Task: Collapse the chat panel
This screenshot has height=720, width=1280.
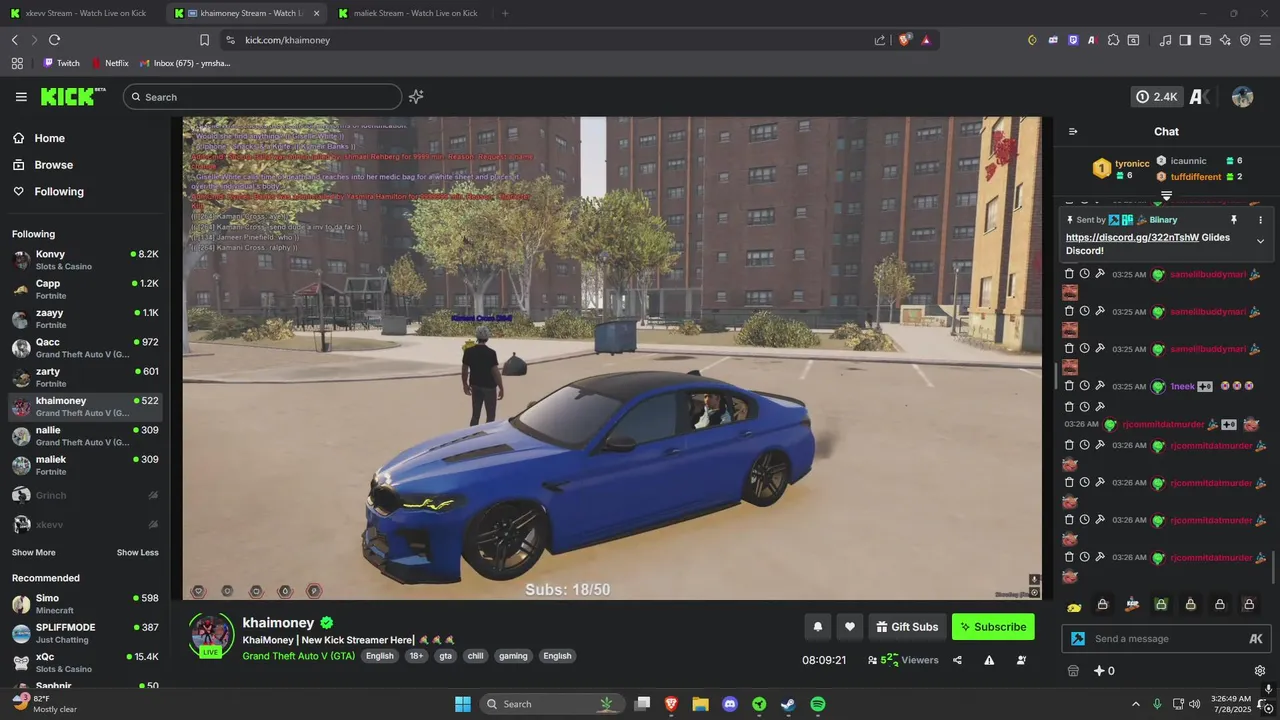Action: [x=1073, y=132]
